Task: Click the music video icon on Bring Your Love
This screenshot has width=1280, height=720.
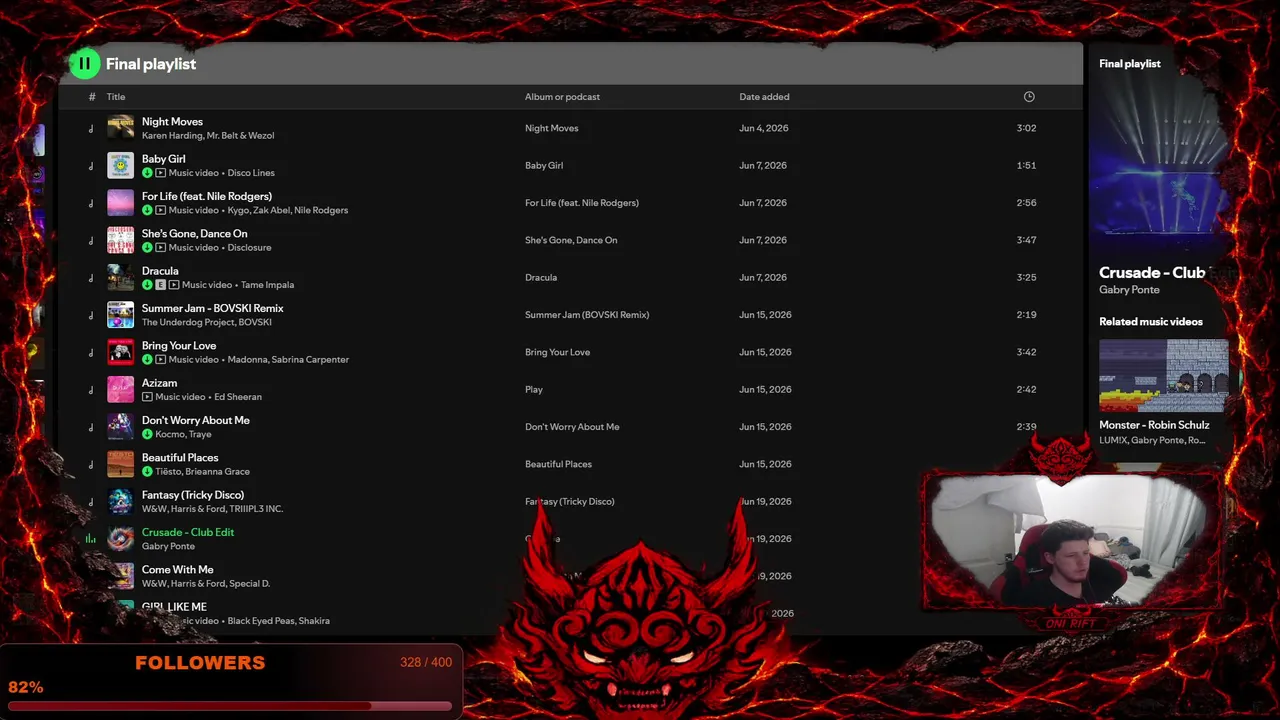Action: pos(160,359)
